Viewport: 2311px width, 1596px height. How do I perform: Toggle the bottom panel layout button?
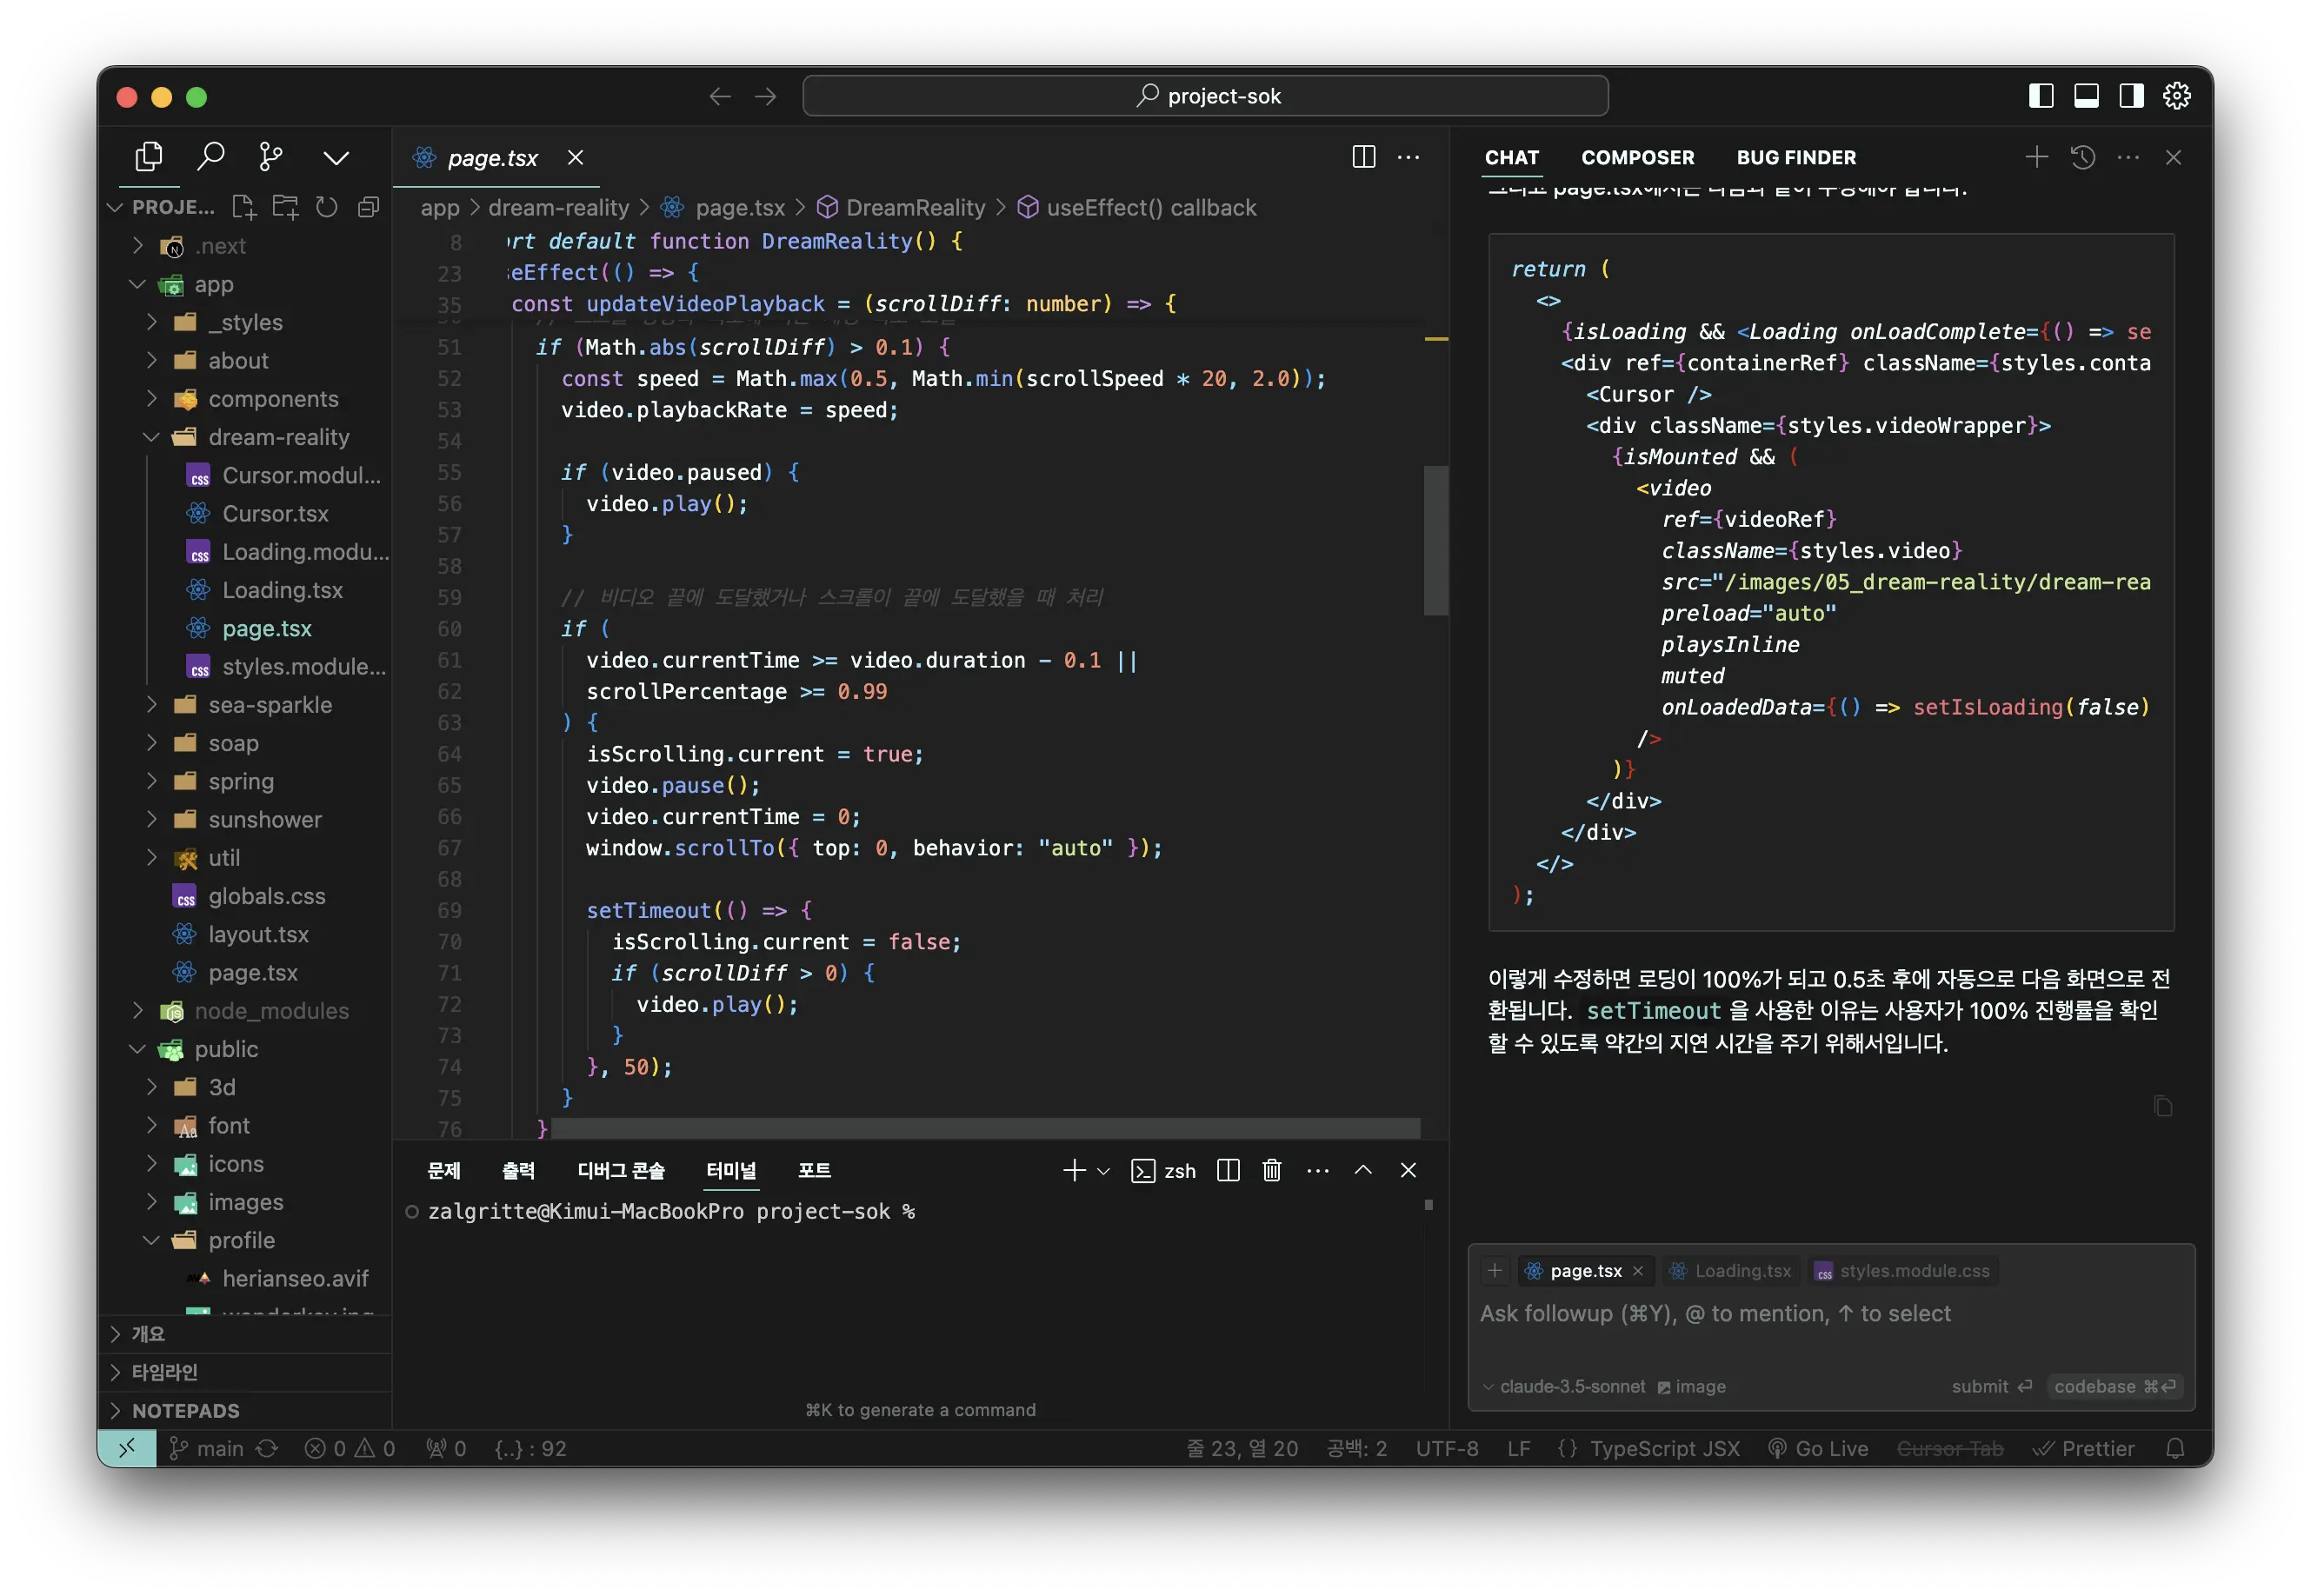(2086, 96)
